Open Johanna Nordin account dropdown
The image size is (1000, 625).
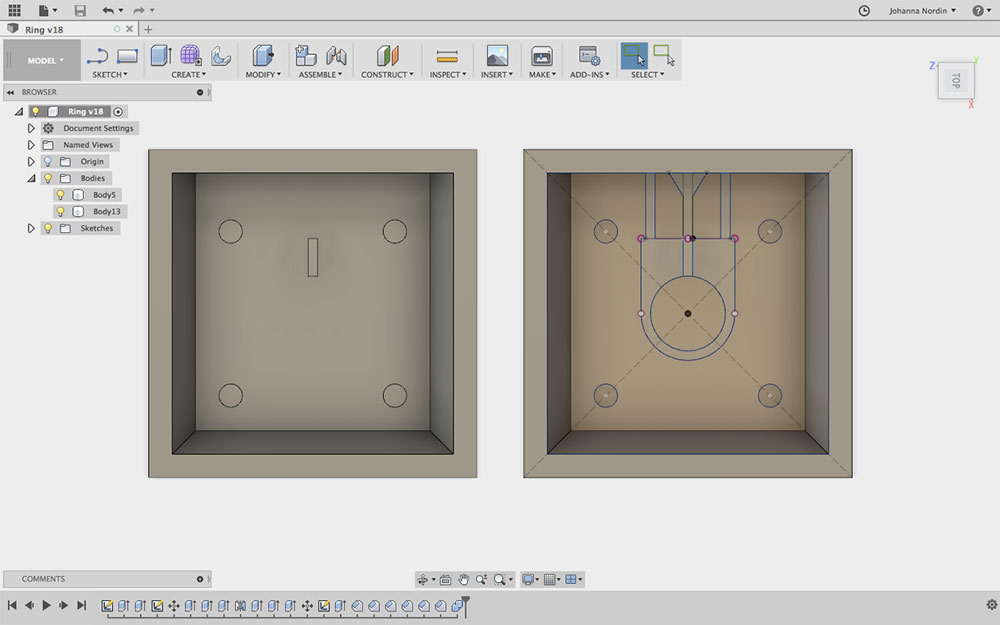coord(922,10)
